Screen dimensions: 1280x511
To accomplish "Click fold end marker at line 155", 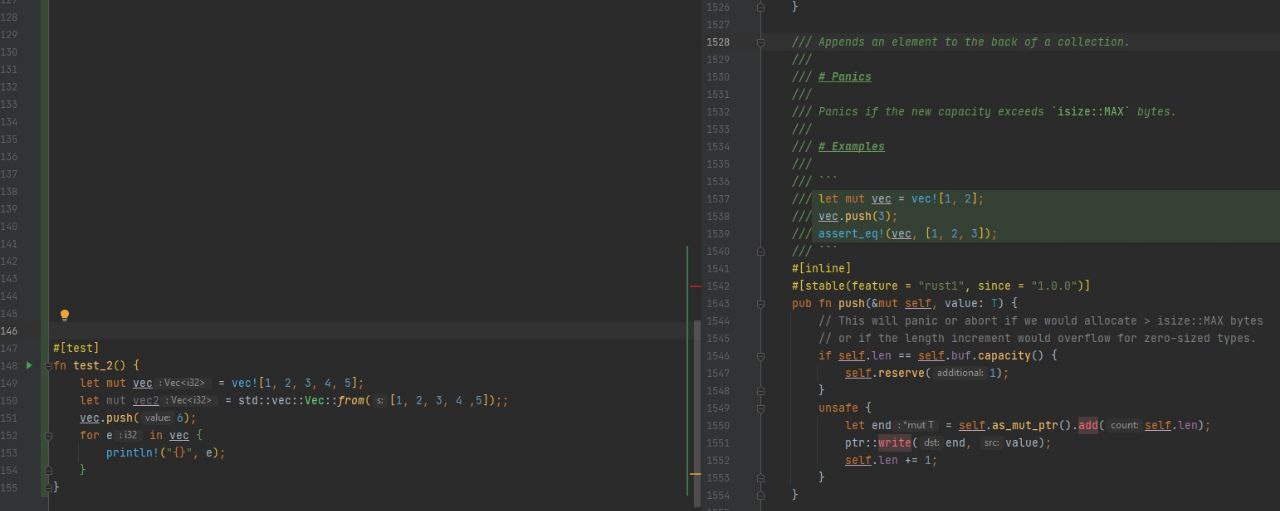I will (x=47, y=487).
